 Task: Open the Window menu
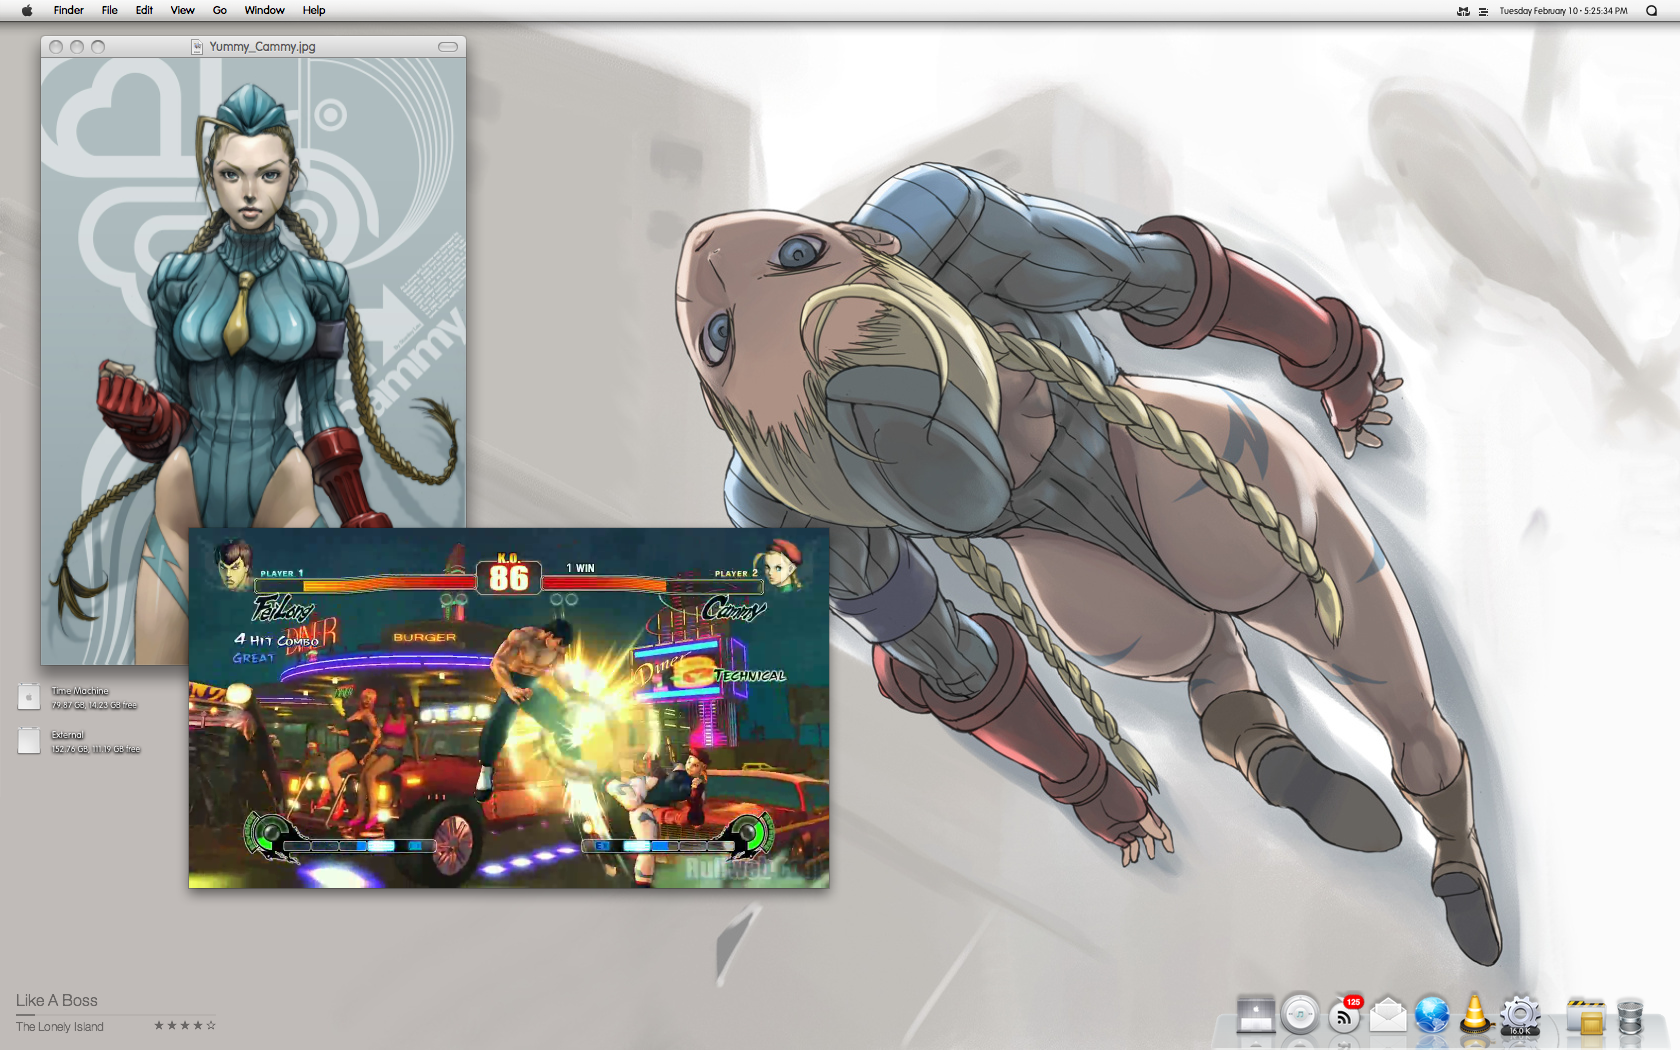click(265, 10)
